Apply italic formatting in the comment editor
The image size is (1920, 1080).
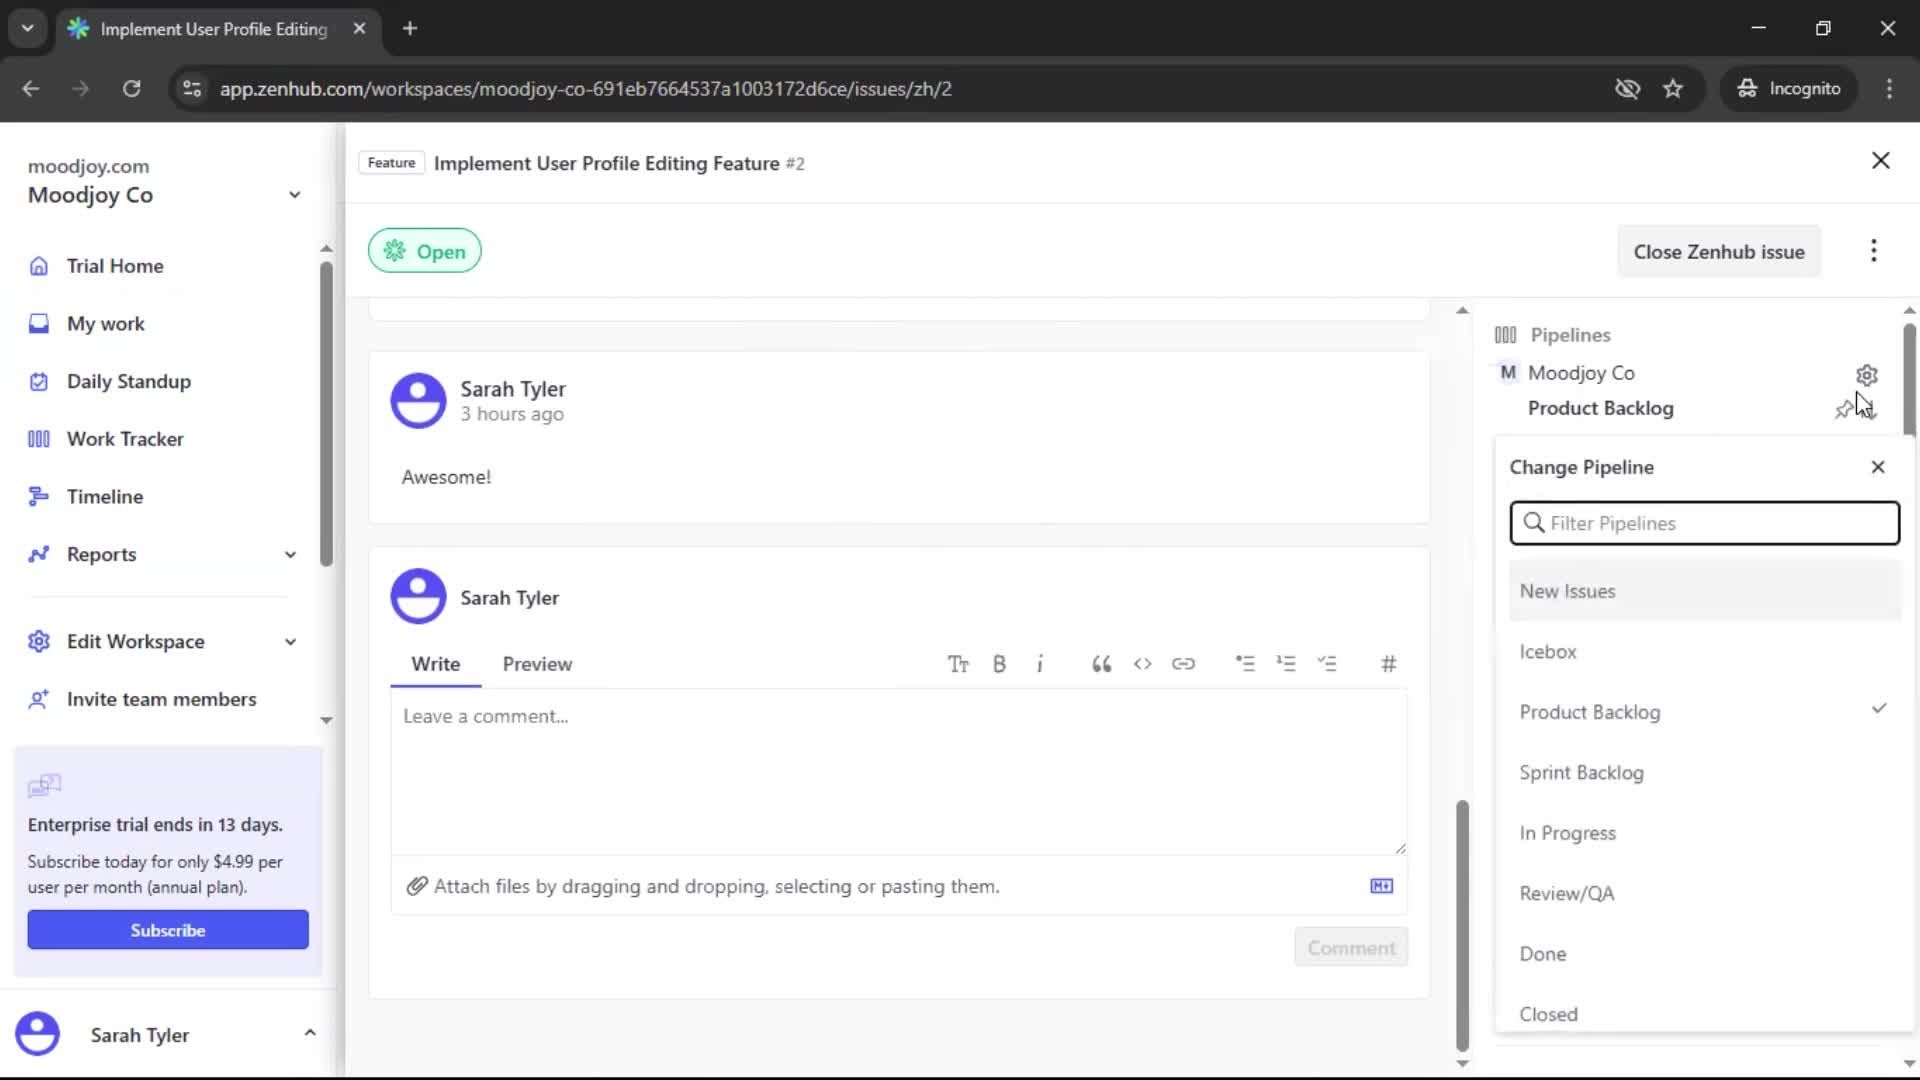[1041, 663]
